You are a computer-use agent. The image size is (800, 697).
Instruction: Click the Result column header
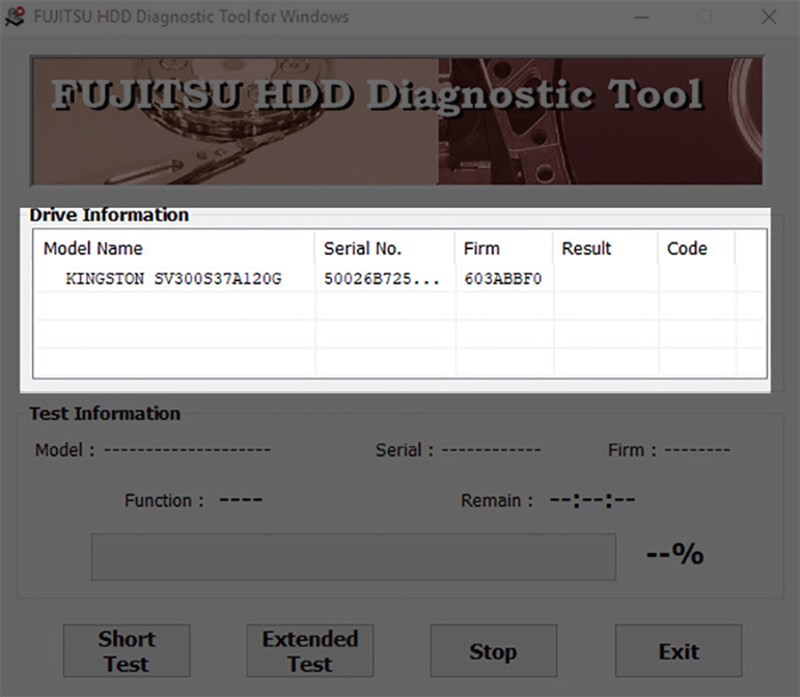(x=606, y=248)
